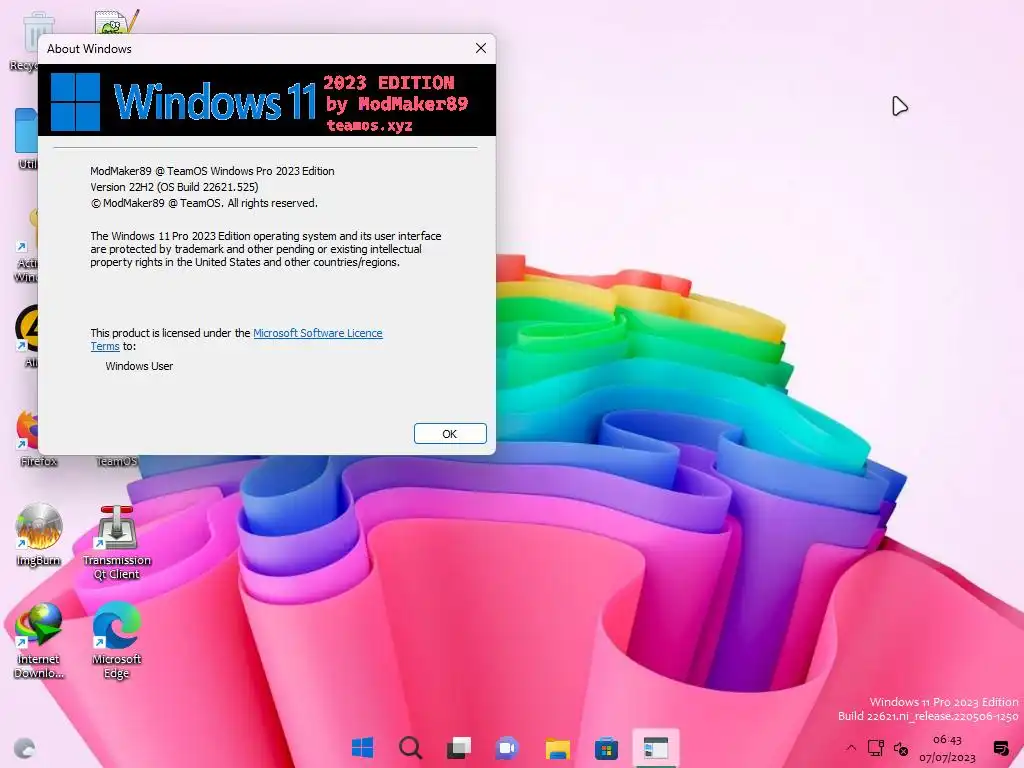Launch Microsoft Edge from desktop

pos(117,640)
